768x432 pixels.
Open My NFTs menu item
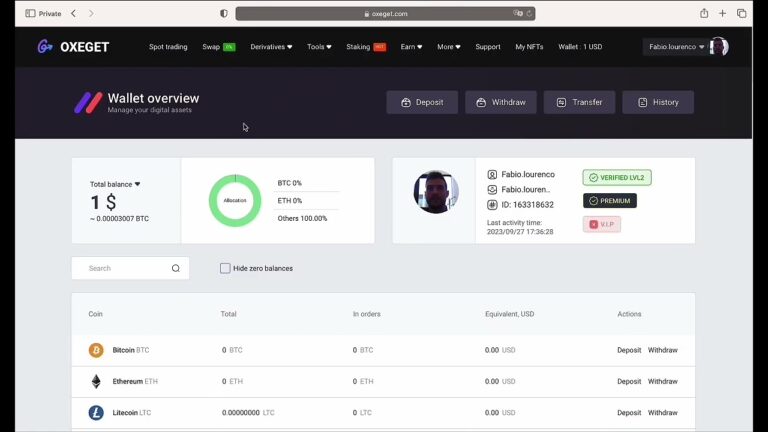[x=529, y=47]
